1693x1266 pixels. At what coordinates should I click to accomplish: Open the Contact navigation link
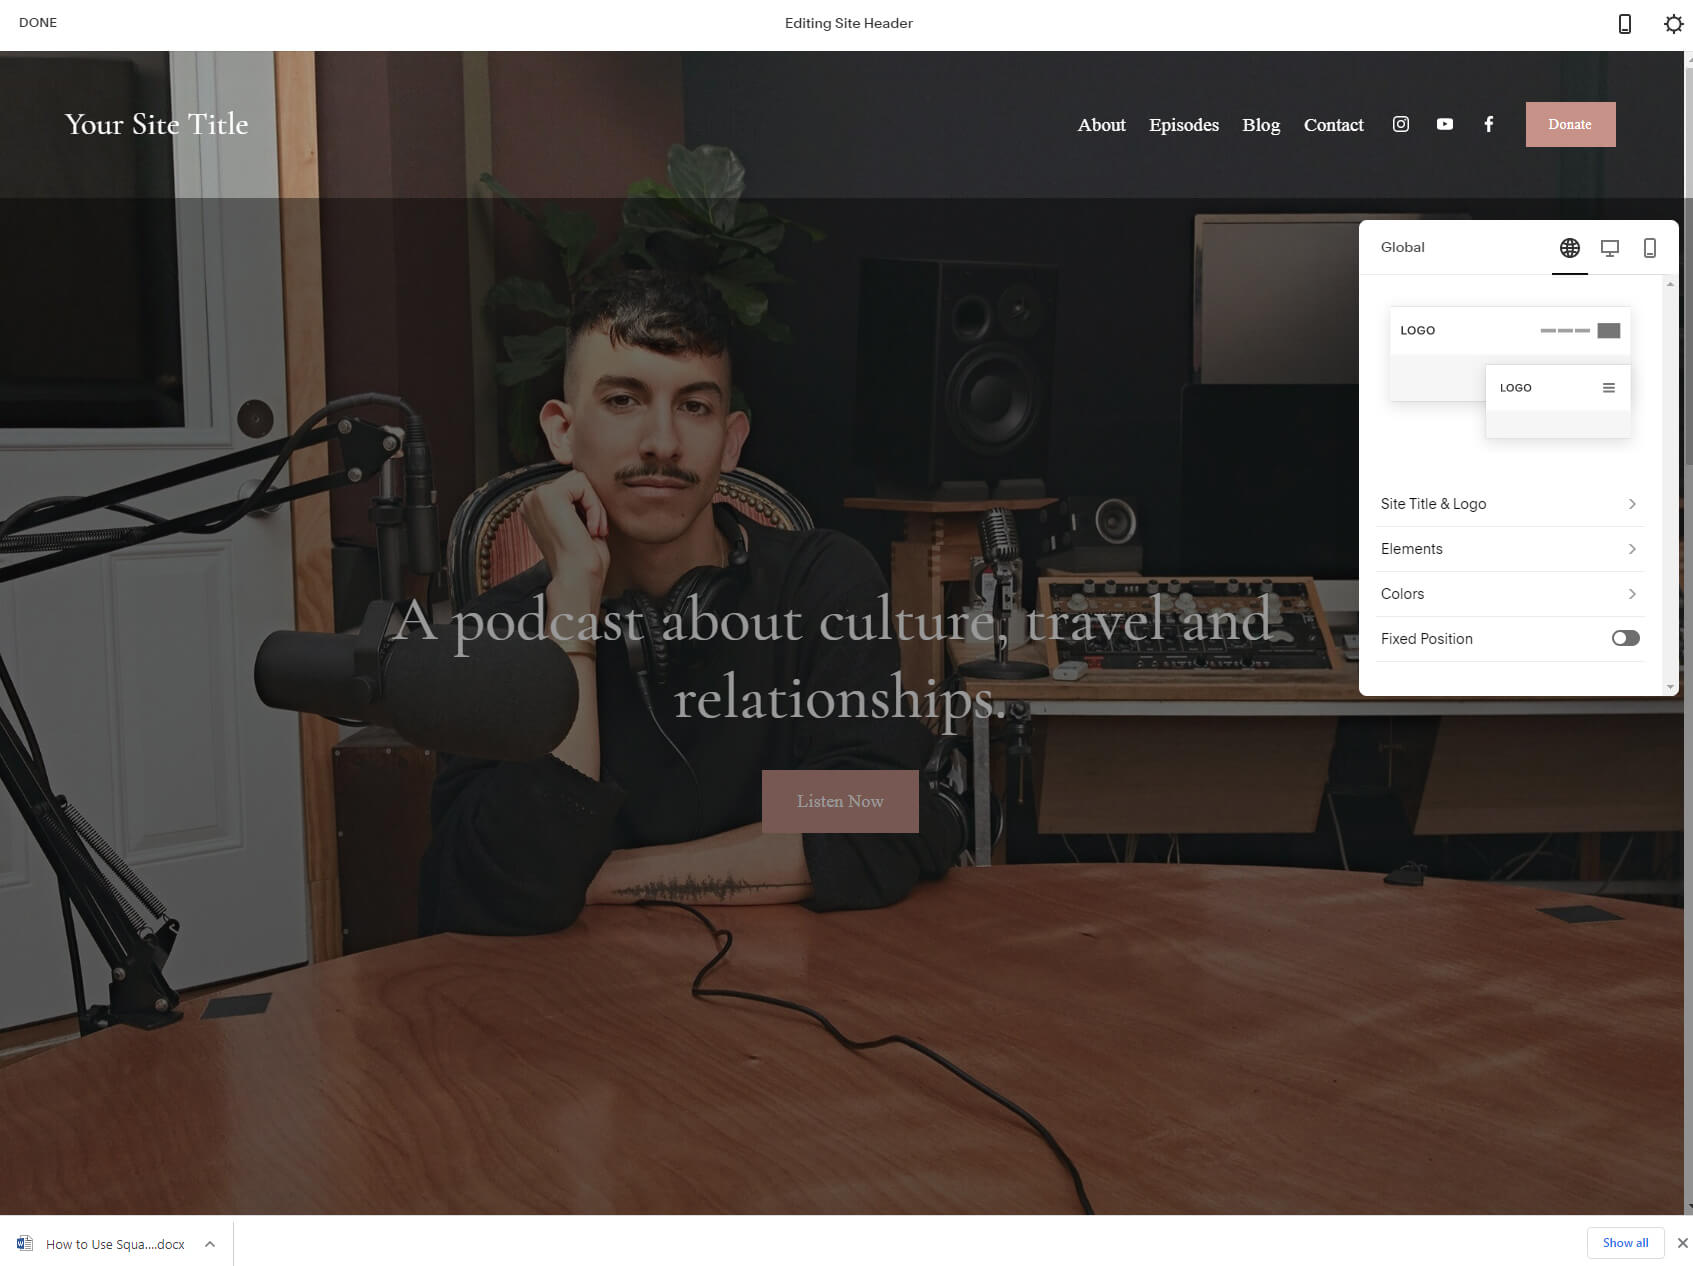[1333, 124]
